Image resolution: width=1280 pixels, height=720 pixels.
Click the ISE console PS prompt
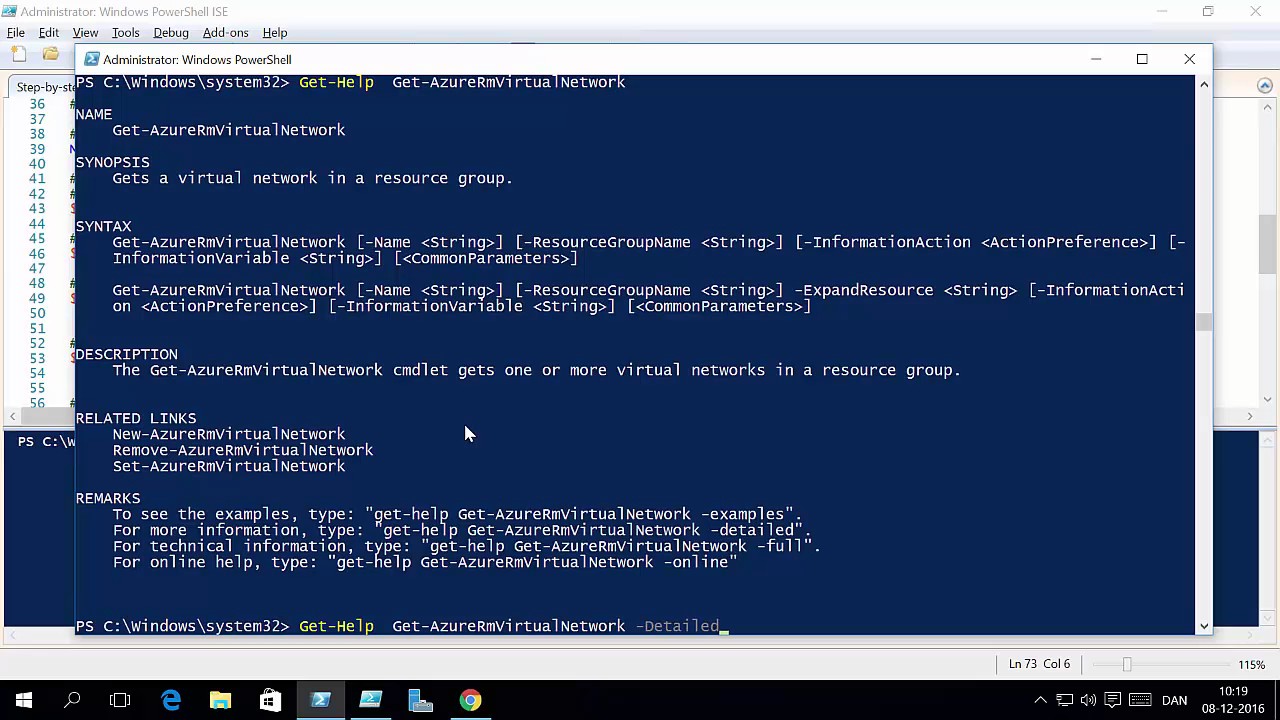coord(45,441)
